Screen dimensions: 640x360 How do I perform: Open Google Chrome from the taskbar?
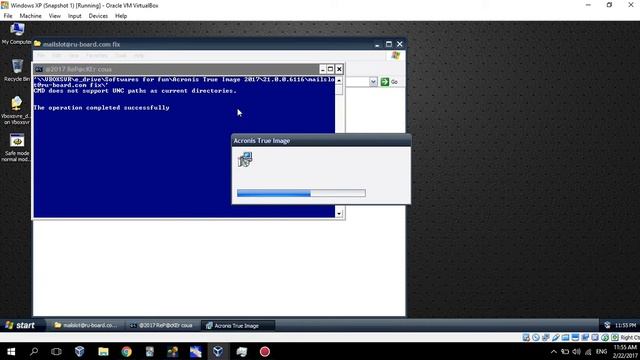pyautogui.click(x=127, y=351)
